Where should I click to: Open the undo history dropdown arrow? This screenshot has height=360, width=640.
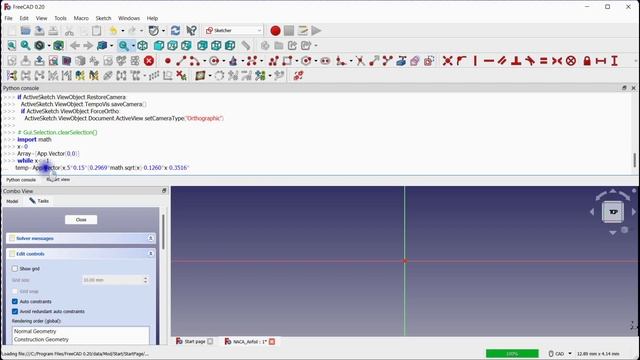[122, 31]
